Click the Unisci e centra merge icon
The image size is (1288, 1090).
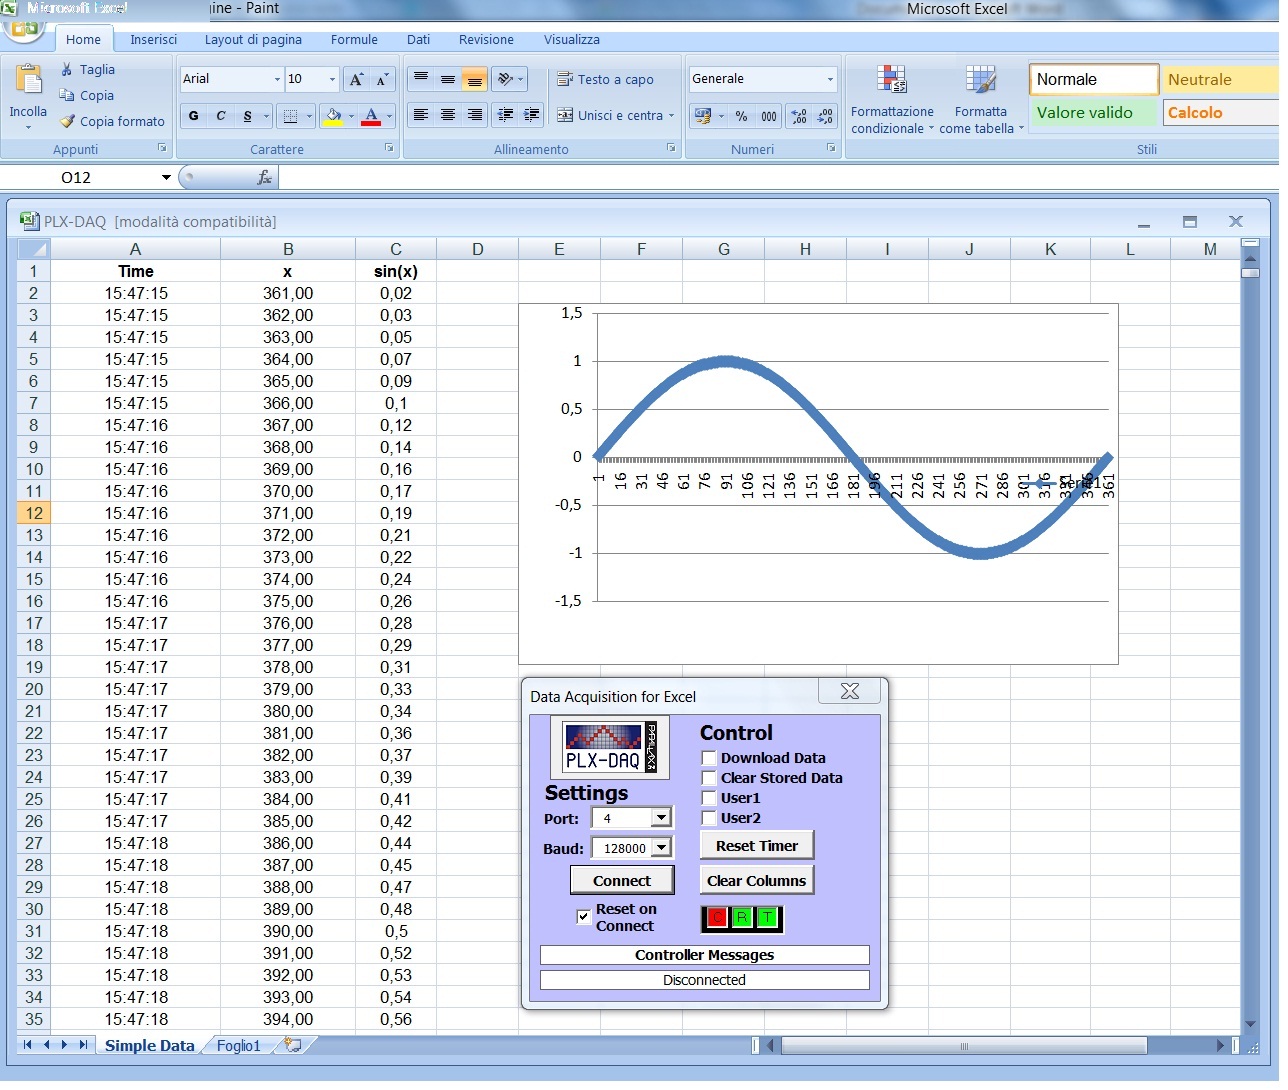(x=565, y=115)
